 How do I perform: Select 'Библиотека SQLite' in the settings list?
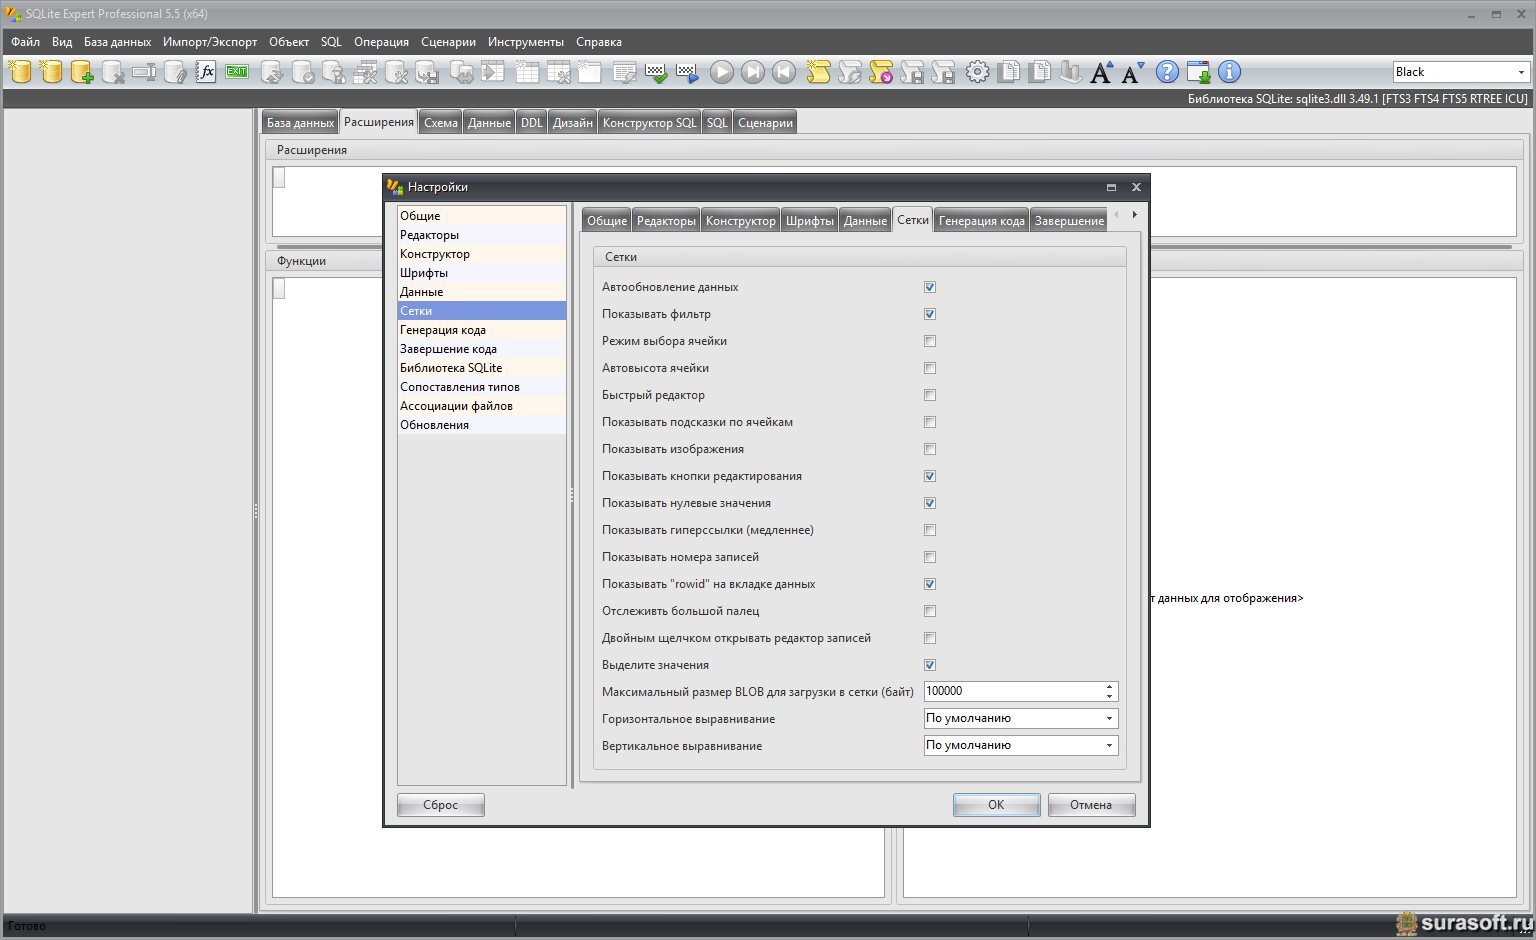(451, 368)
